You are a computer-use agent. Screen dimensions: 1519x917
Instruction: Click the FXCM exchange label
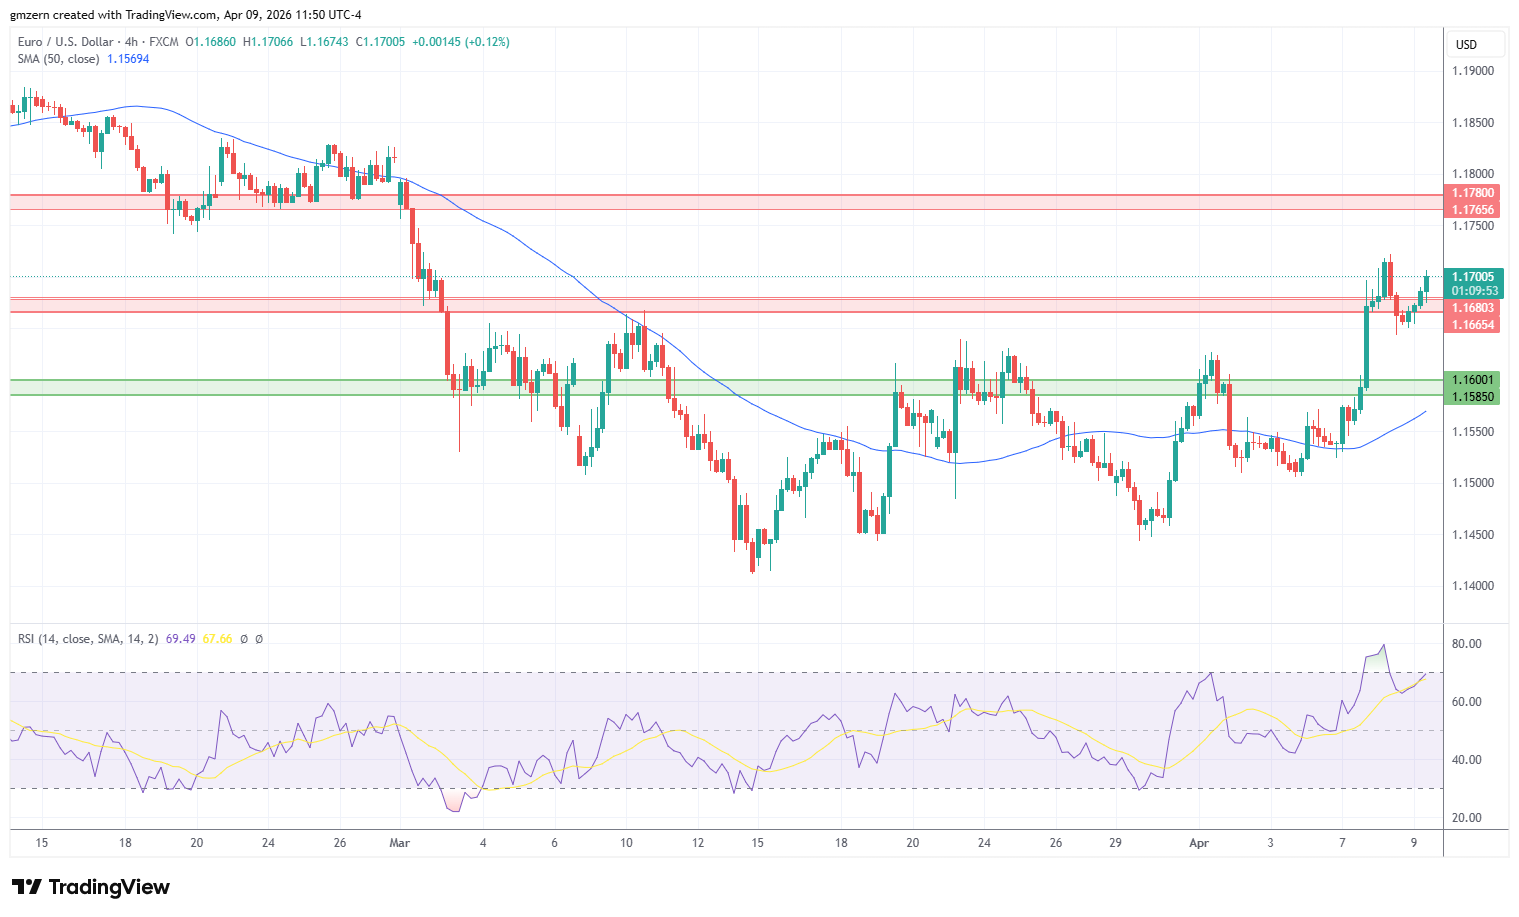point(164,42)
